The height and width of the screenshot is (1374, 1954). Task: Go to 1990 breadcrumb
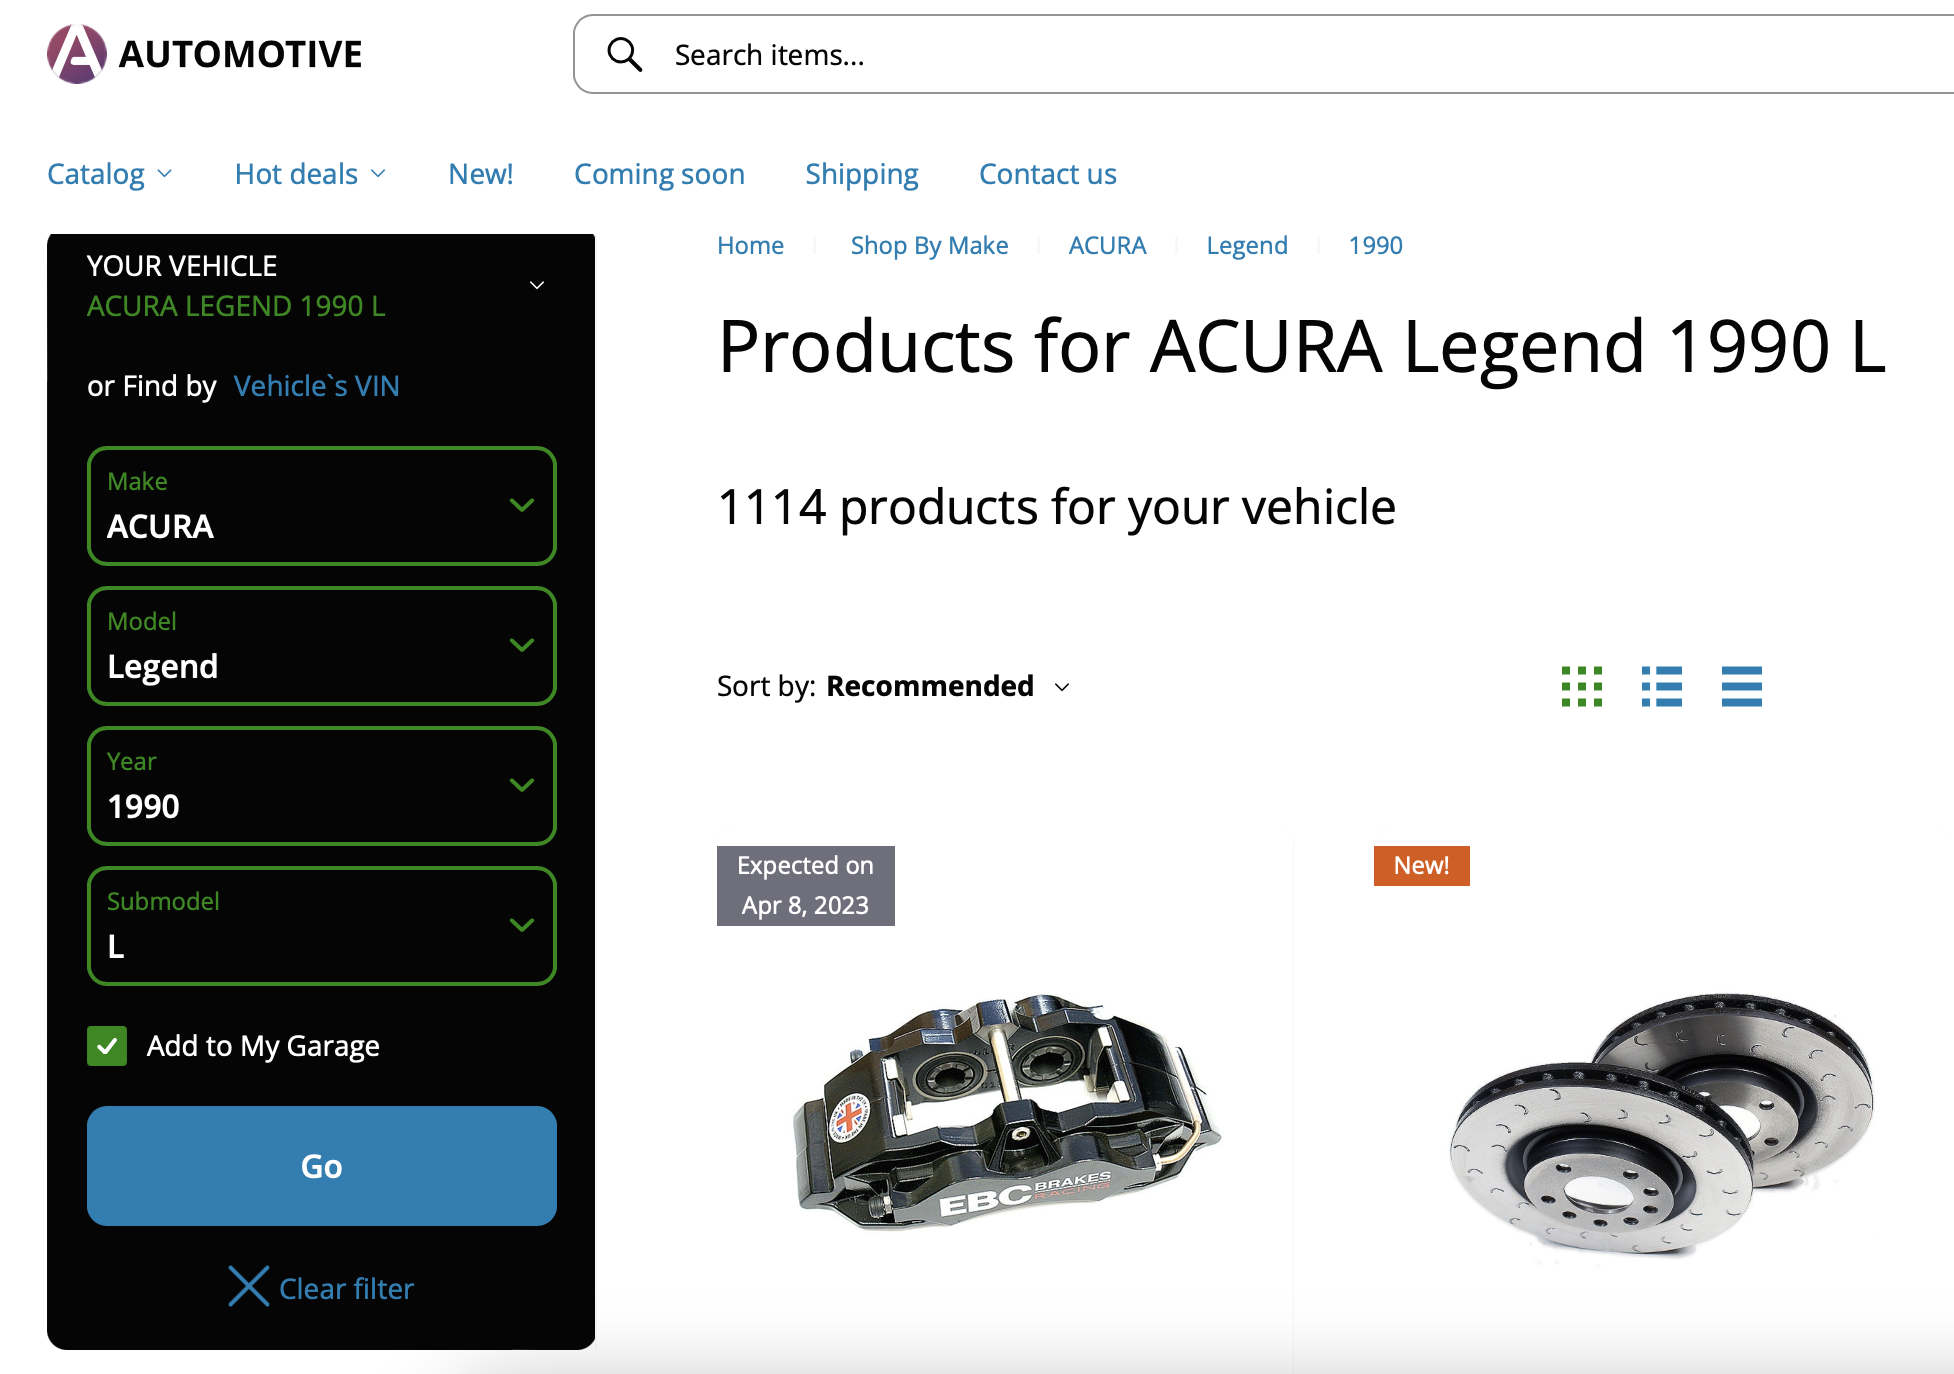point(1375,245)
